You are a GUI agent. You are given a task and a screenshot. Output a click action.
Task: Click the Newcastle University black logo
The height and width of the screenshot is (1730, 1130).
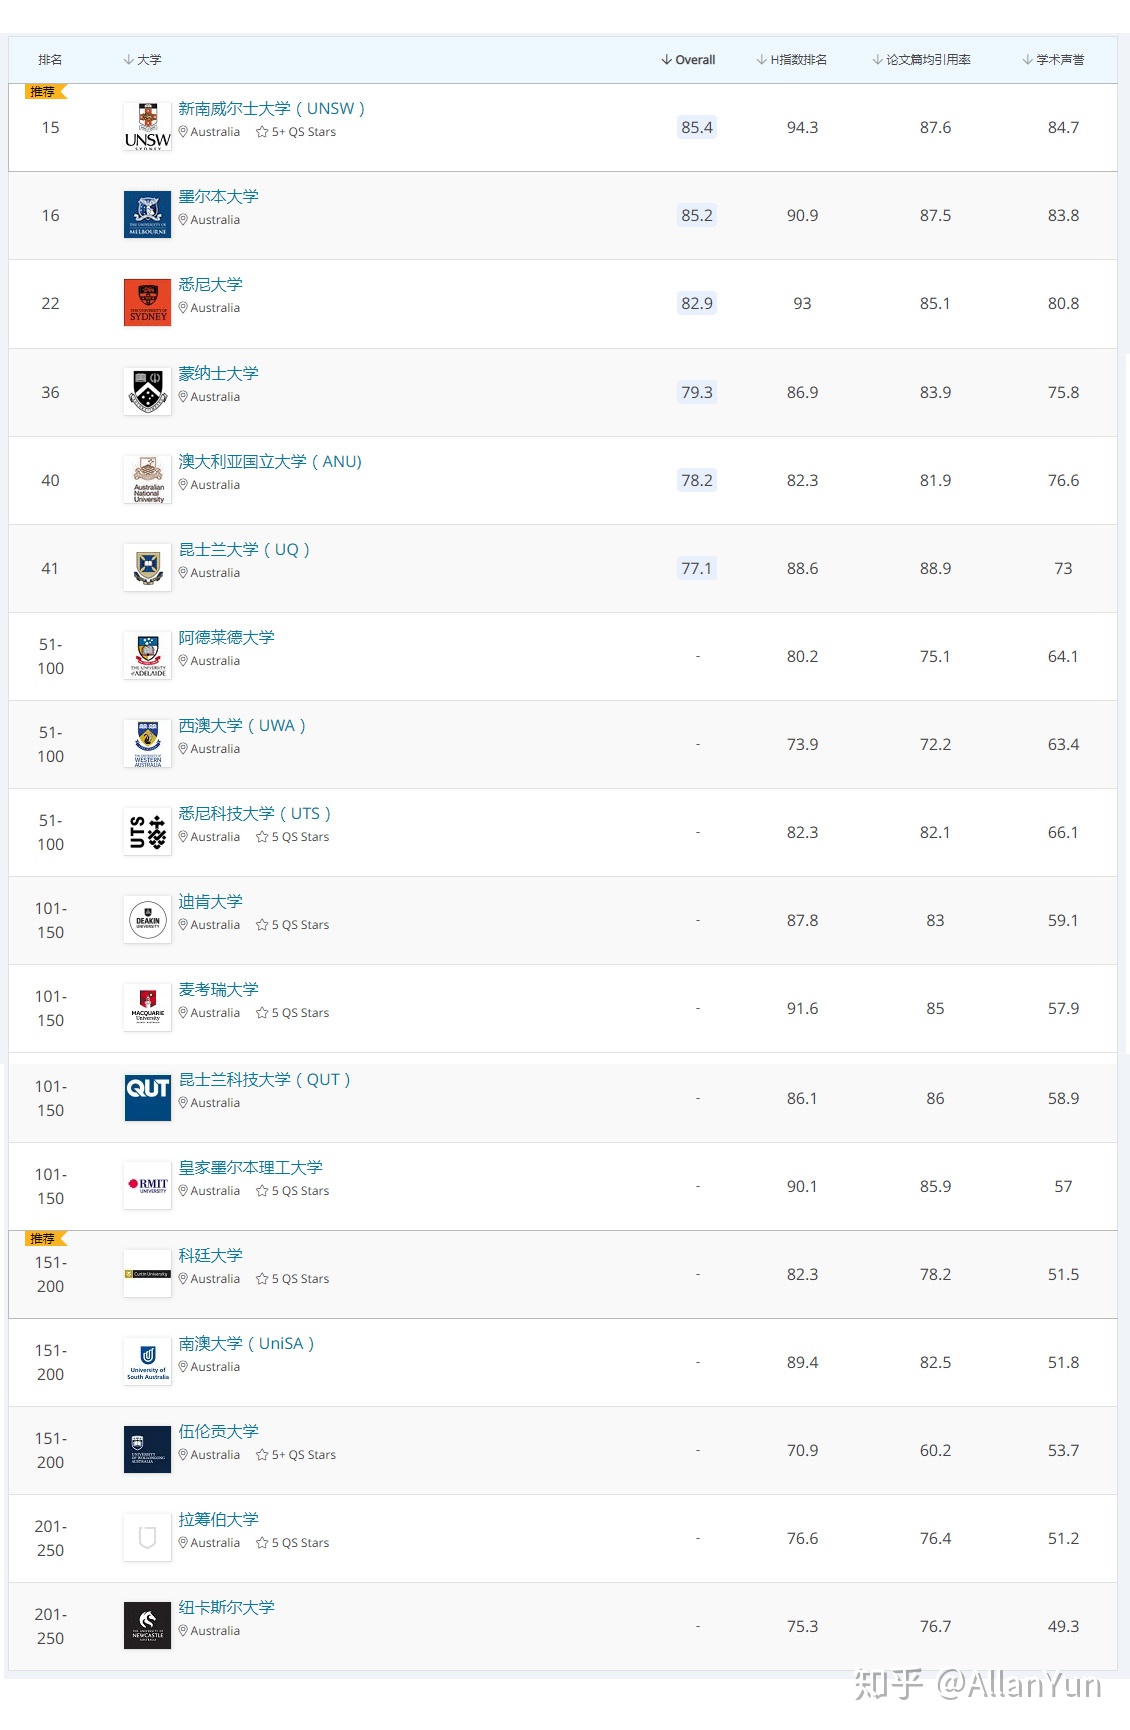tap(148, 1626)
